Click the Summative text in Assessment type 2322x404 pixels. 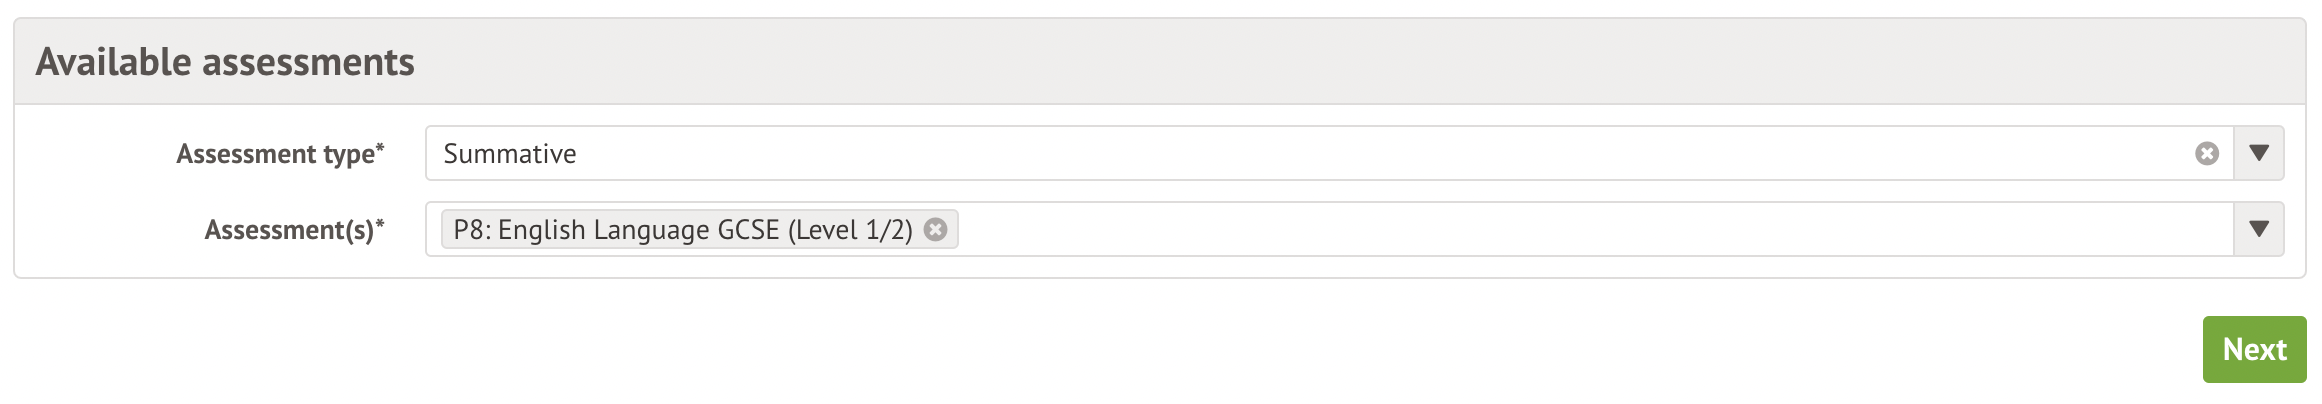point(510,154)
